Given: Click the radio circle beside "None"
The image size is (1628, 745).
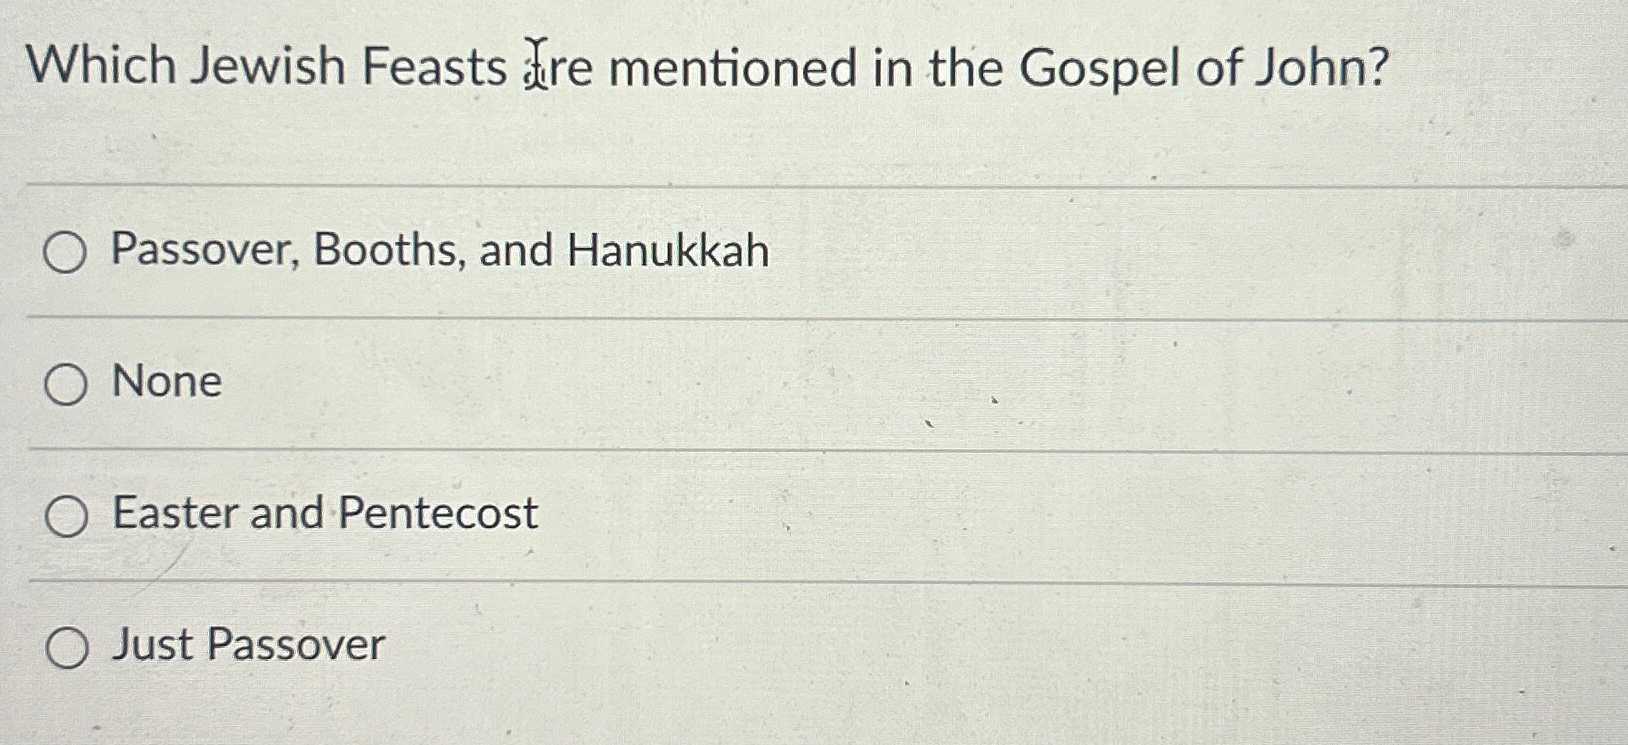Looking at the screenshot, I should tap(66, 383).
